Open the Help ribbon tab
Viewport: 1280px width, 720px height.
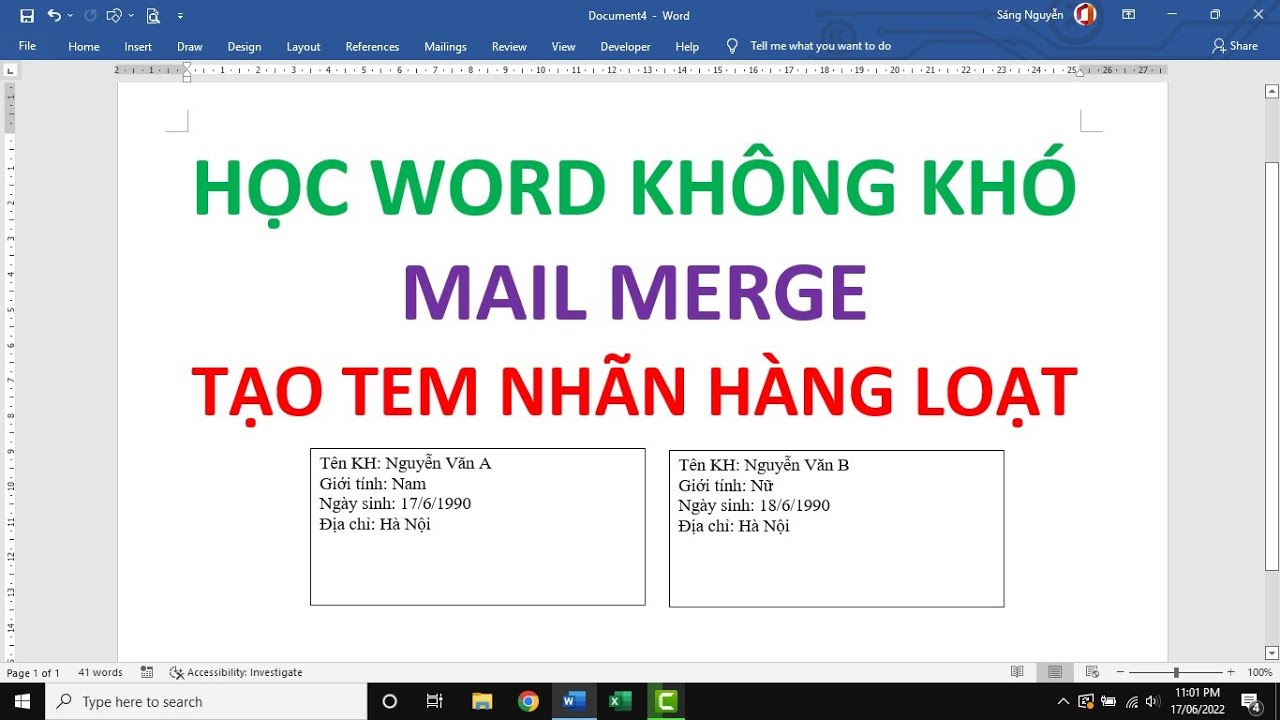pos(687,46)
